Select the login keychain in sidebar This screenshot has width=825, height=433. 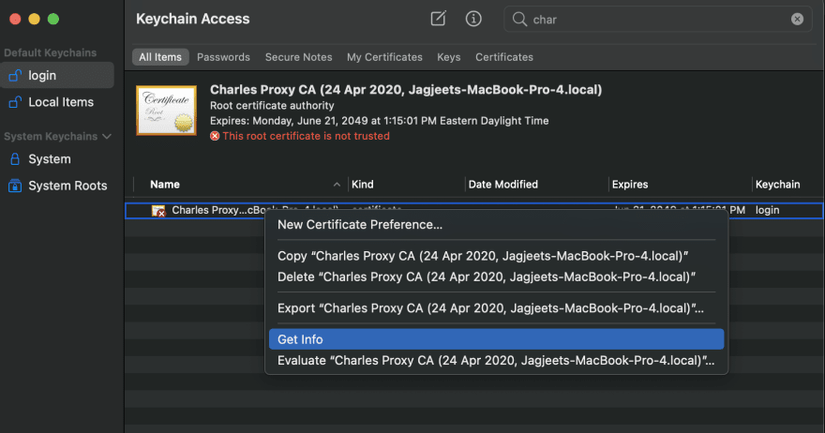tap(42, 75)
